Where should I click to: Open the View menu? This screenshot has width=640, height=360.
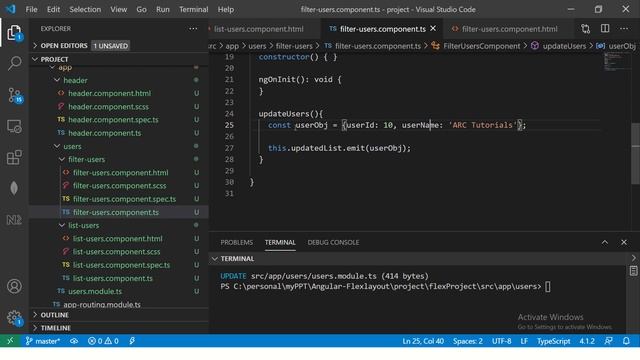click(118, 9)
